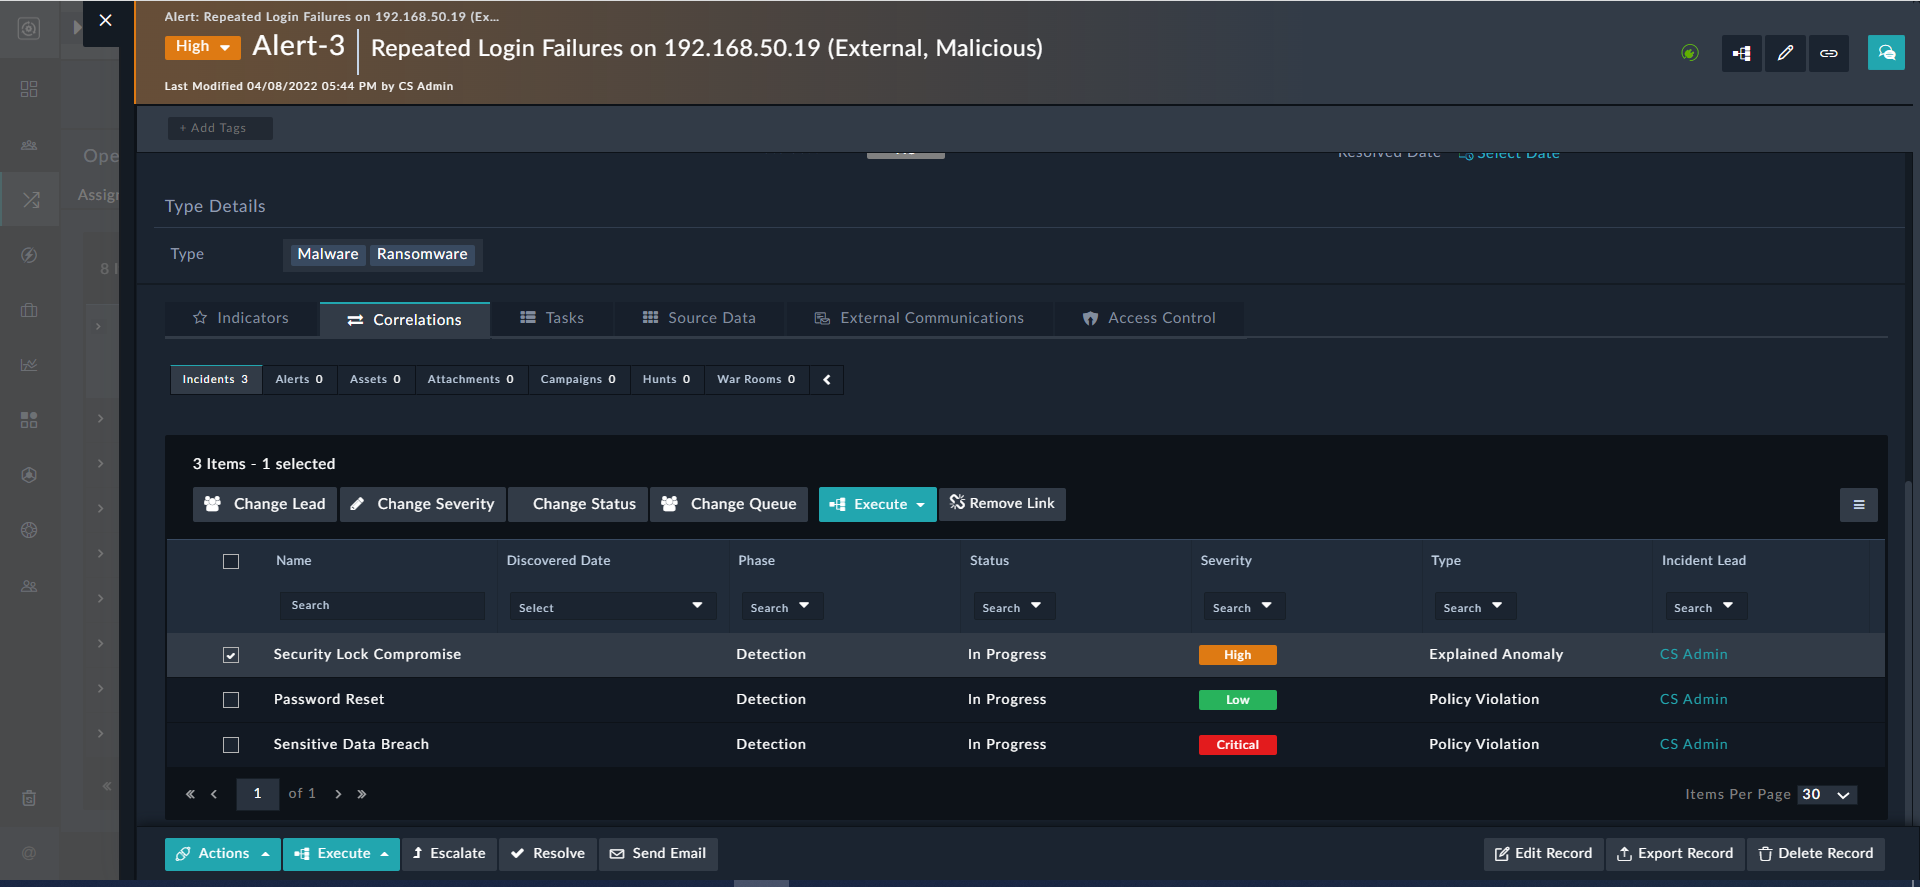Switch to the Tasks tab
The height and width of the screenshot is (887, 1920).
552,318
